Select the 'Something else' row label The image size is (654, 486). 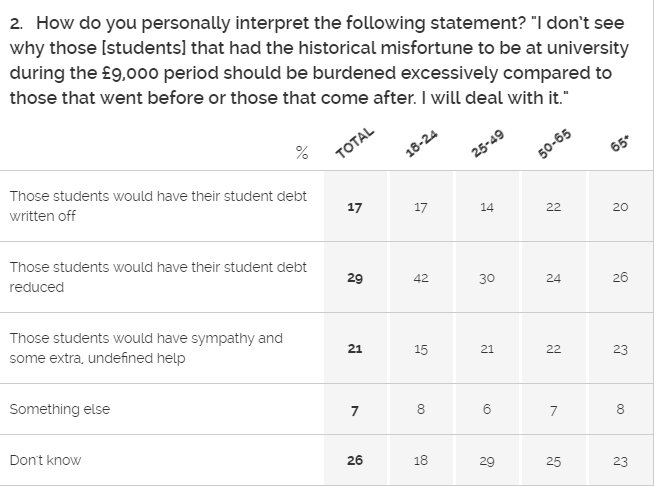[x=60, y=409]
